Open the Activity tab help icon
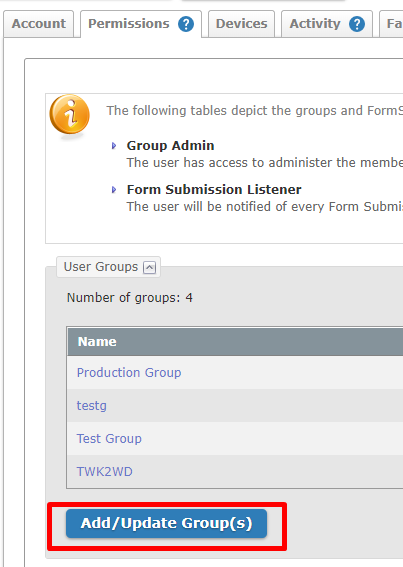The image size is (403, 567). 357,24
